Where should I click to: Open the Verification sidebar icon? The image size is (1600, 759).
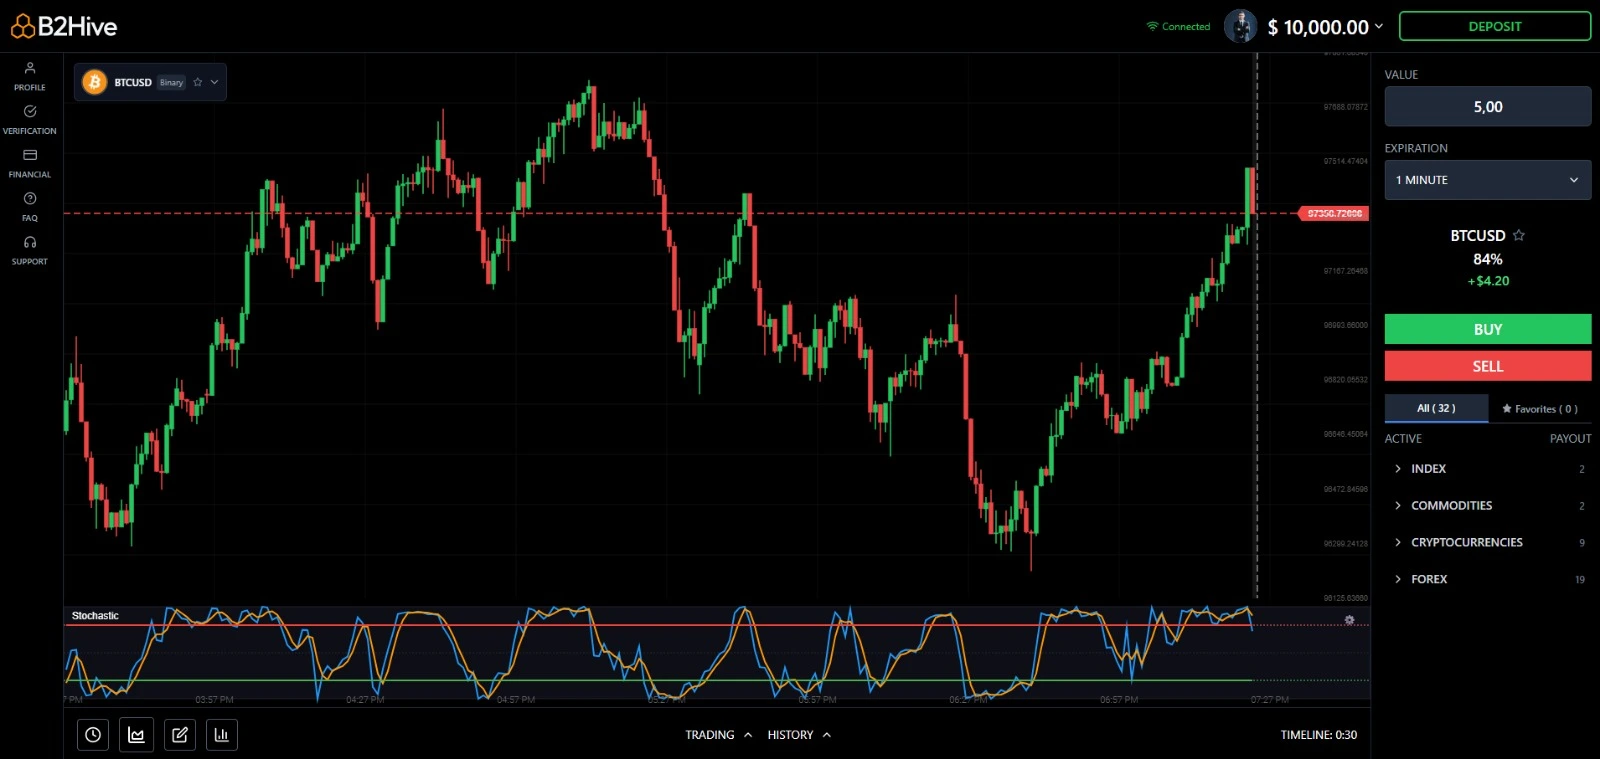click(30, 112)
